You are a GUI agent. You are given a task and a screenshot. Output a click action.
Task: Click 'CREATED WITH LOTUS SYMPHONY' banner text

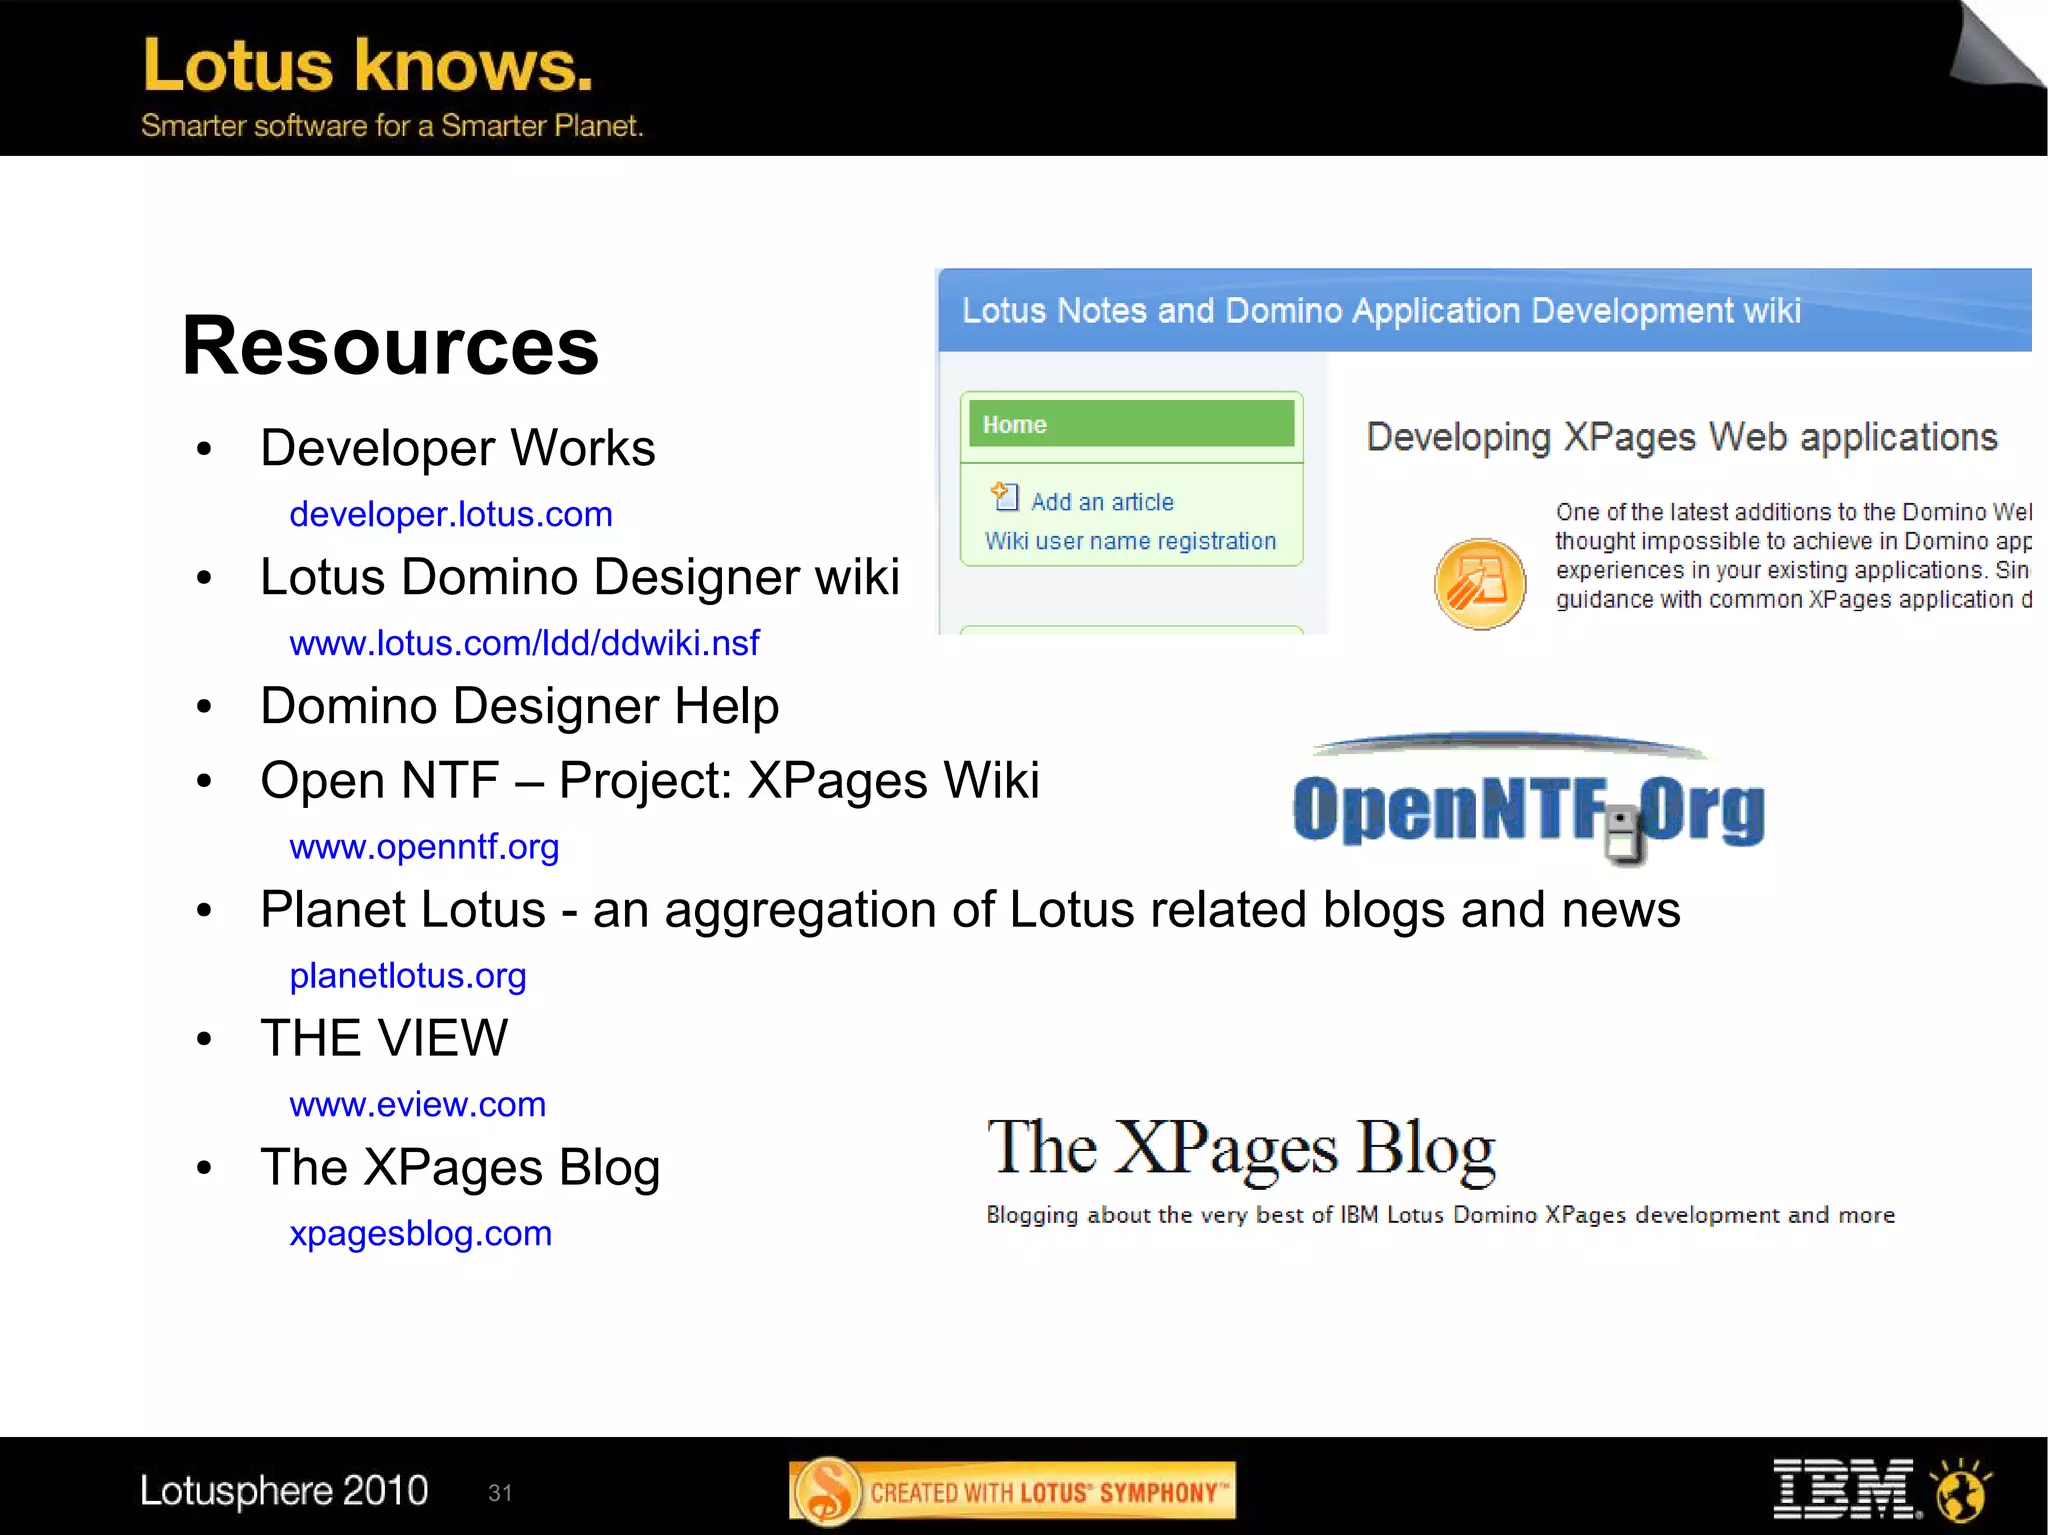tap(1049, 1493)
